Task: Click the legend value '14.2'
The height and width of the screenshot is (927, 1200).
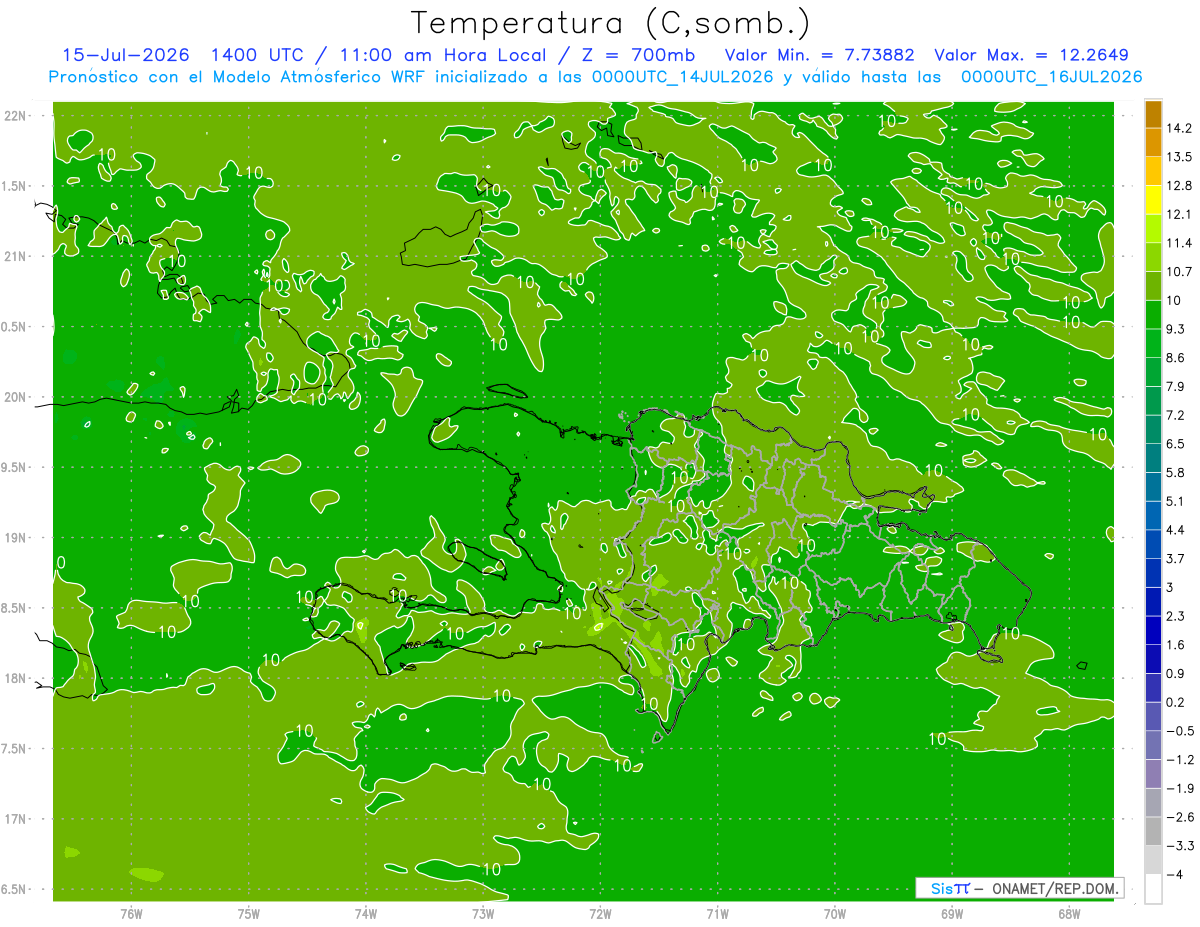Action: [x=1179, y=128]
